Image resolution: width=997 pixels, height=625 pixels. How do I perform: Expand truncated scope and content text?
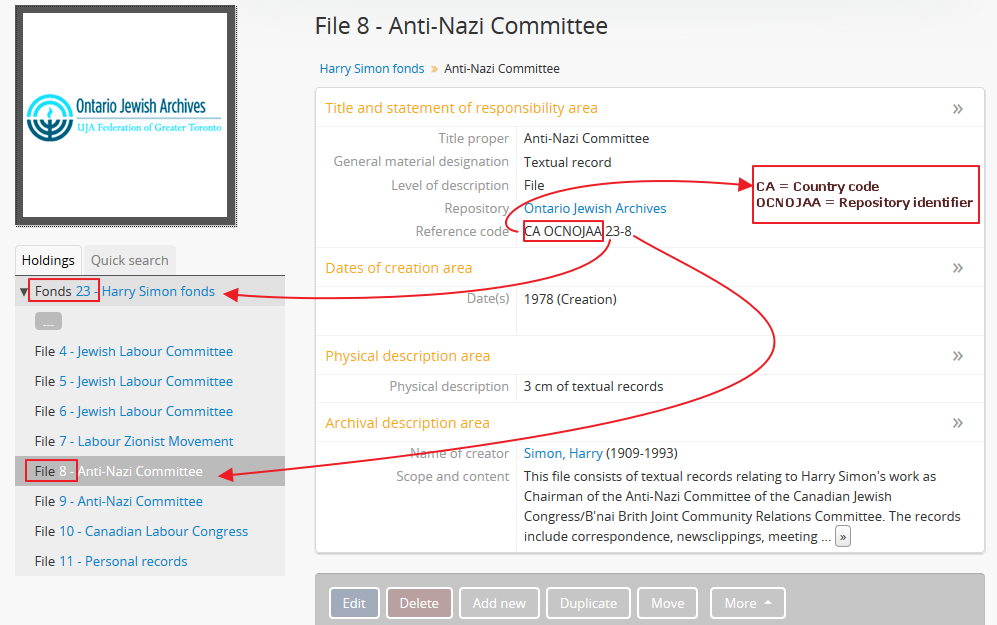pos(843,538)
